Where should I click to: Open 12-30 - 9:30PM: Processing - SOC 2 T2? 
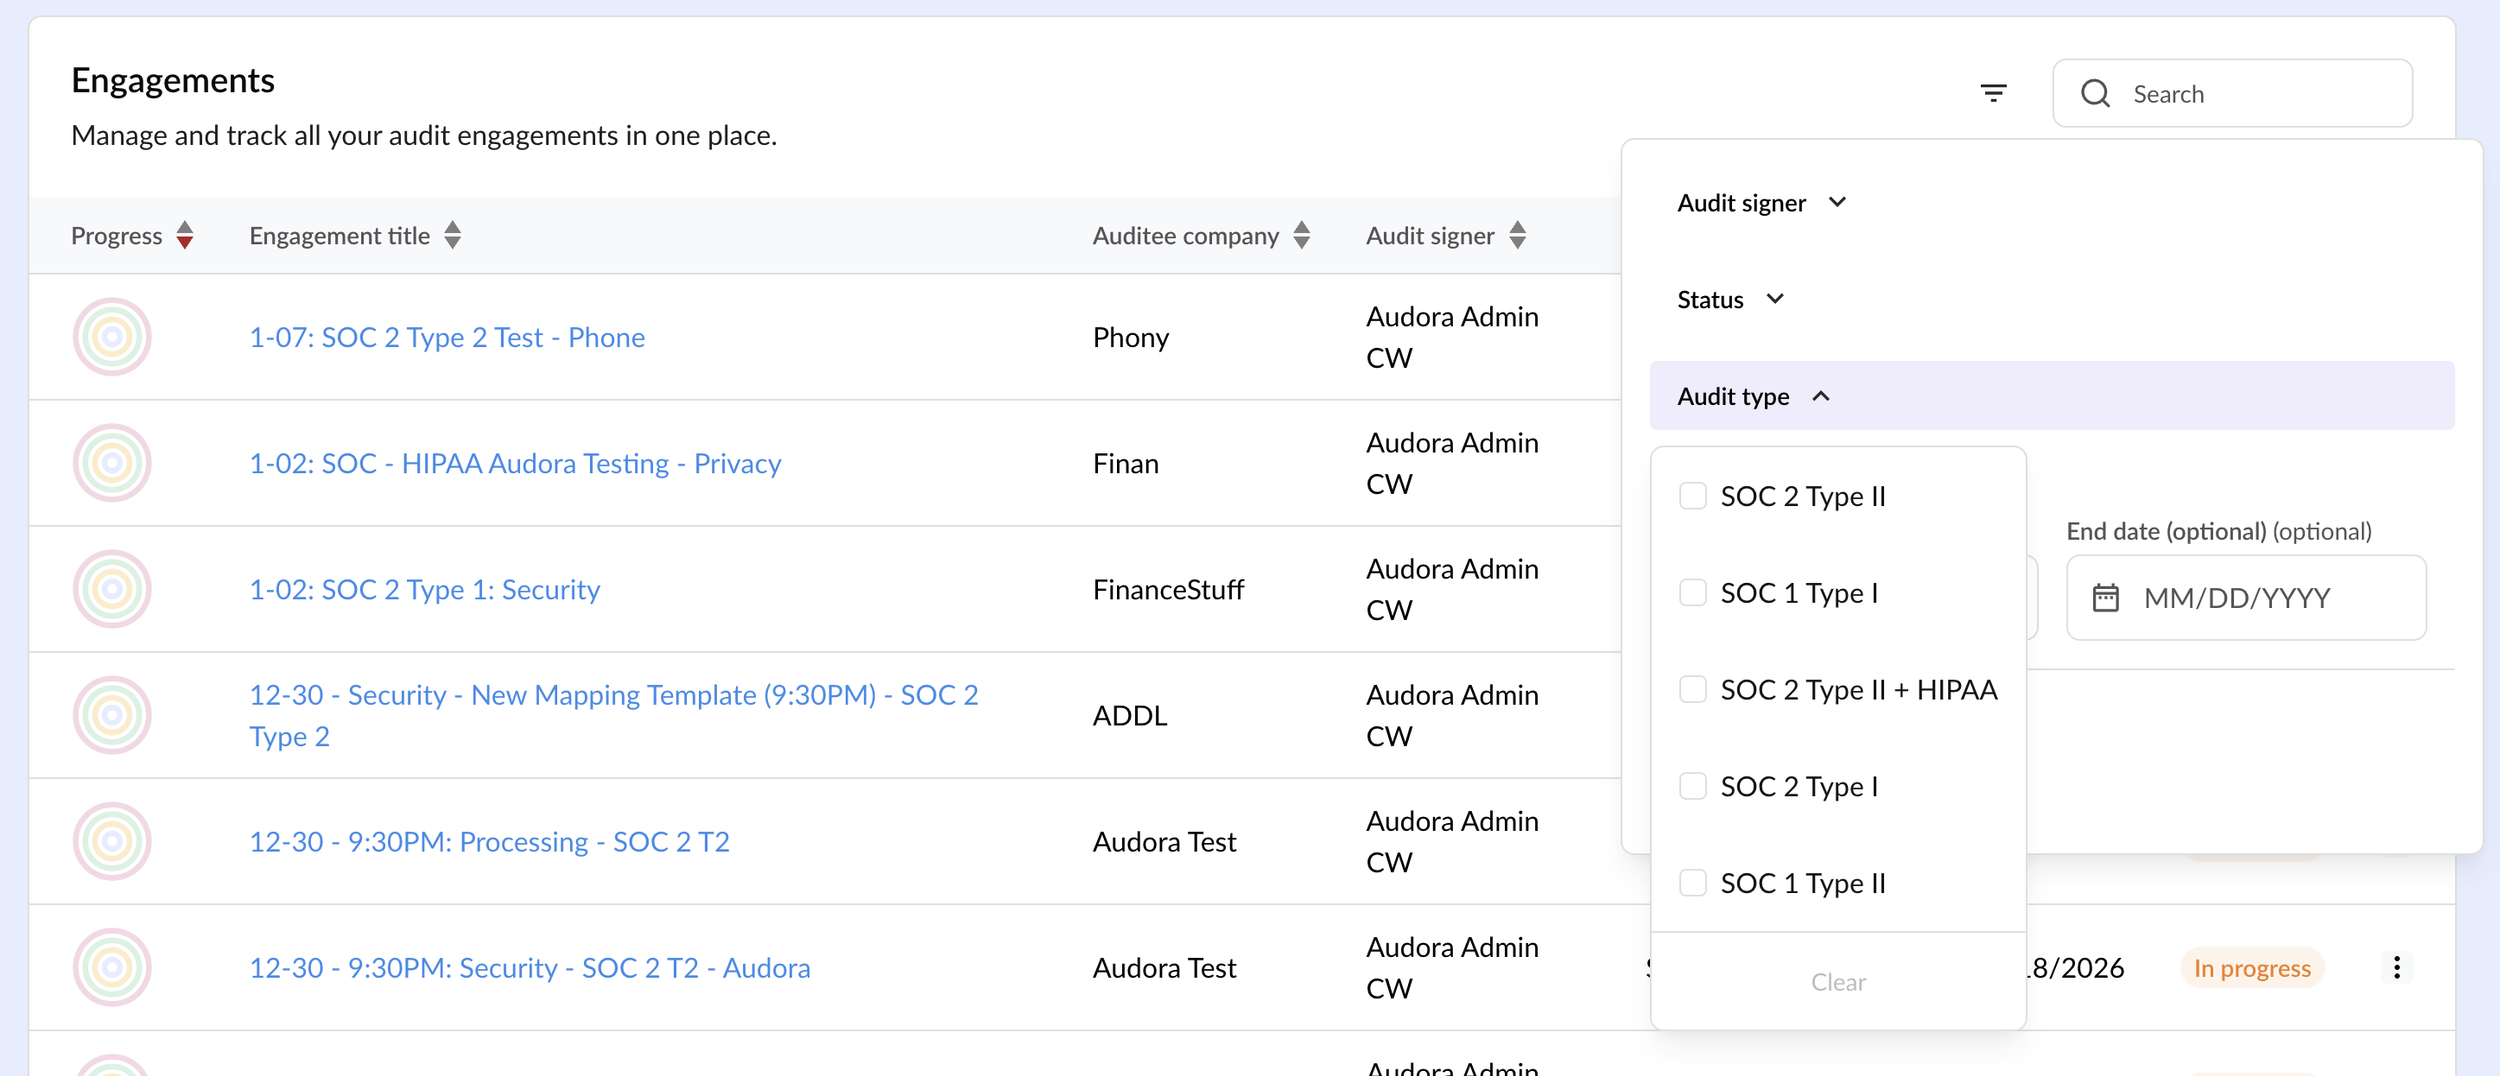click(489, 842)
